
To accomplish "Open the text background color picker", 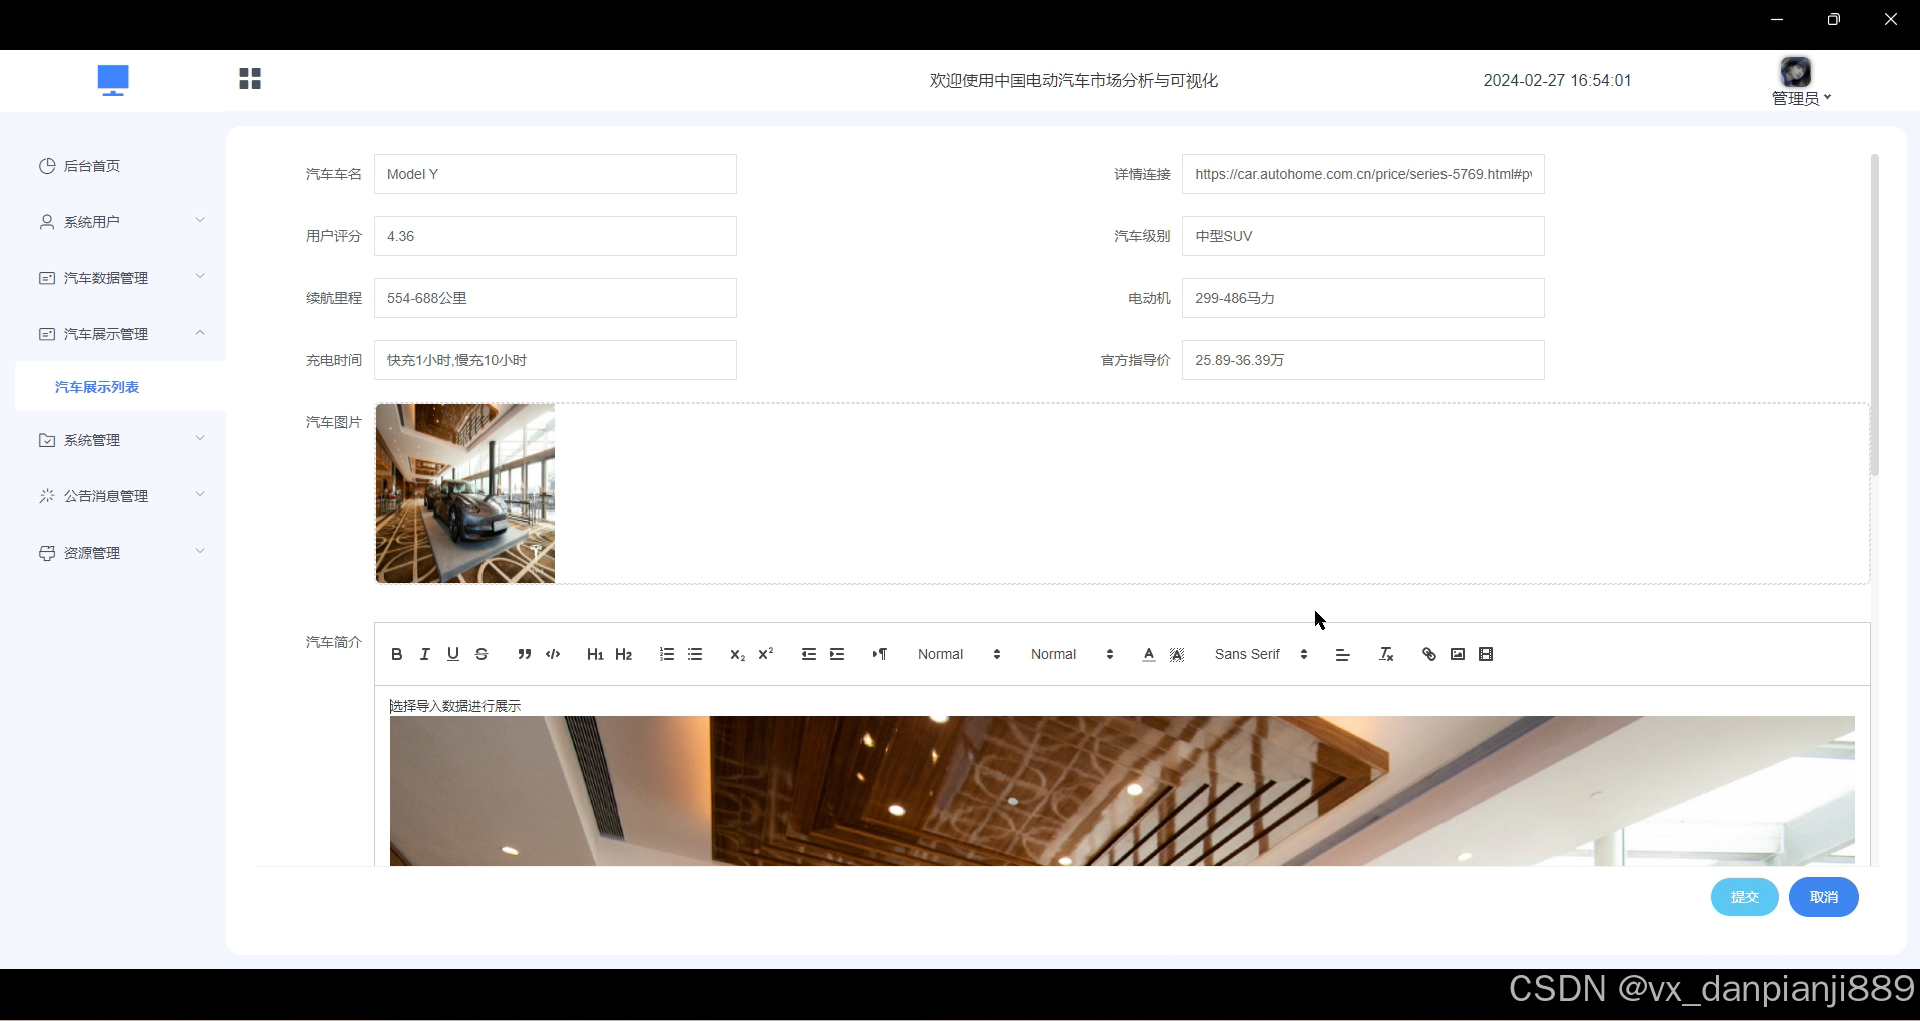I will point(1177,654).
